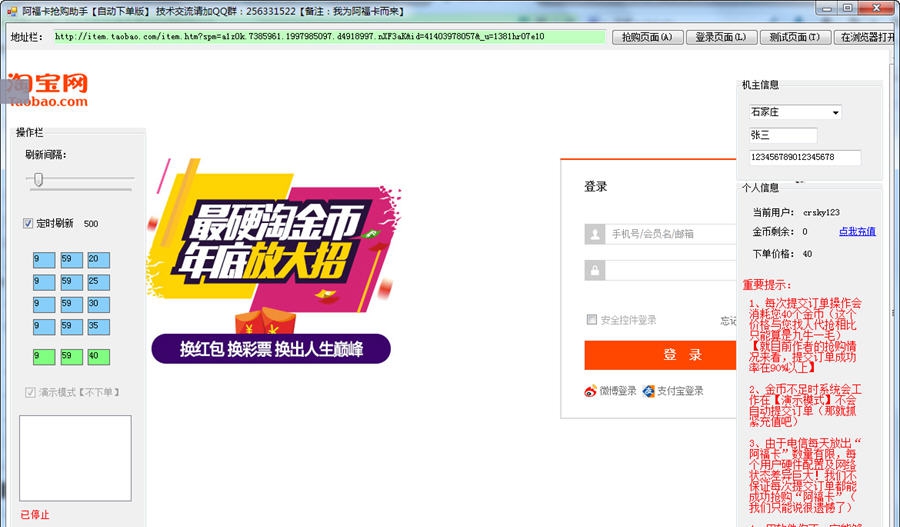This screenshot has width=900, height=527.
Task: Click the Weibo login icon
Action: click(x=591, y=392)
